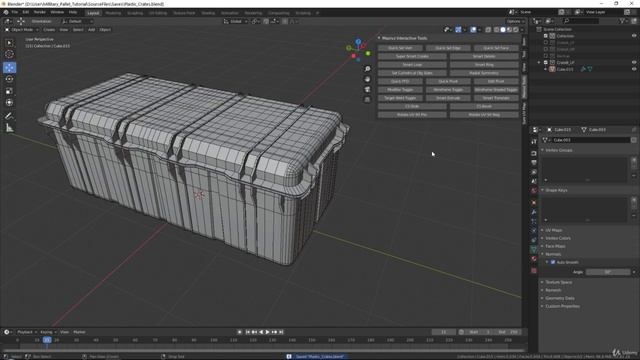Viewport: 640px width, 360px height.
Task: Hide the Cube.015 parent collection eye icon
Action: 634,62
